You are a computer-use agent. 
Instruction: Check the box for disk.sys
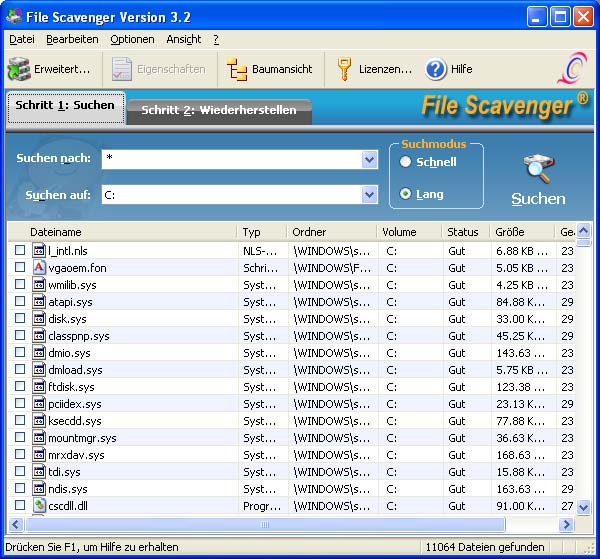pos(20,318)
